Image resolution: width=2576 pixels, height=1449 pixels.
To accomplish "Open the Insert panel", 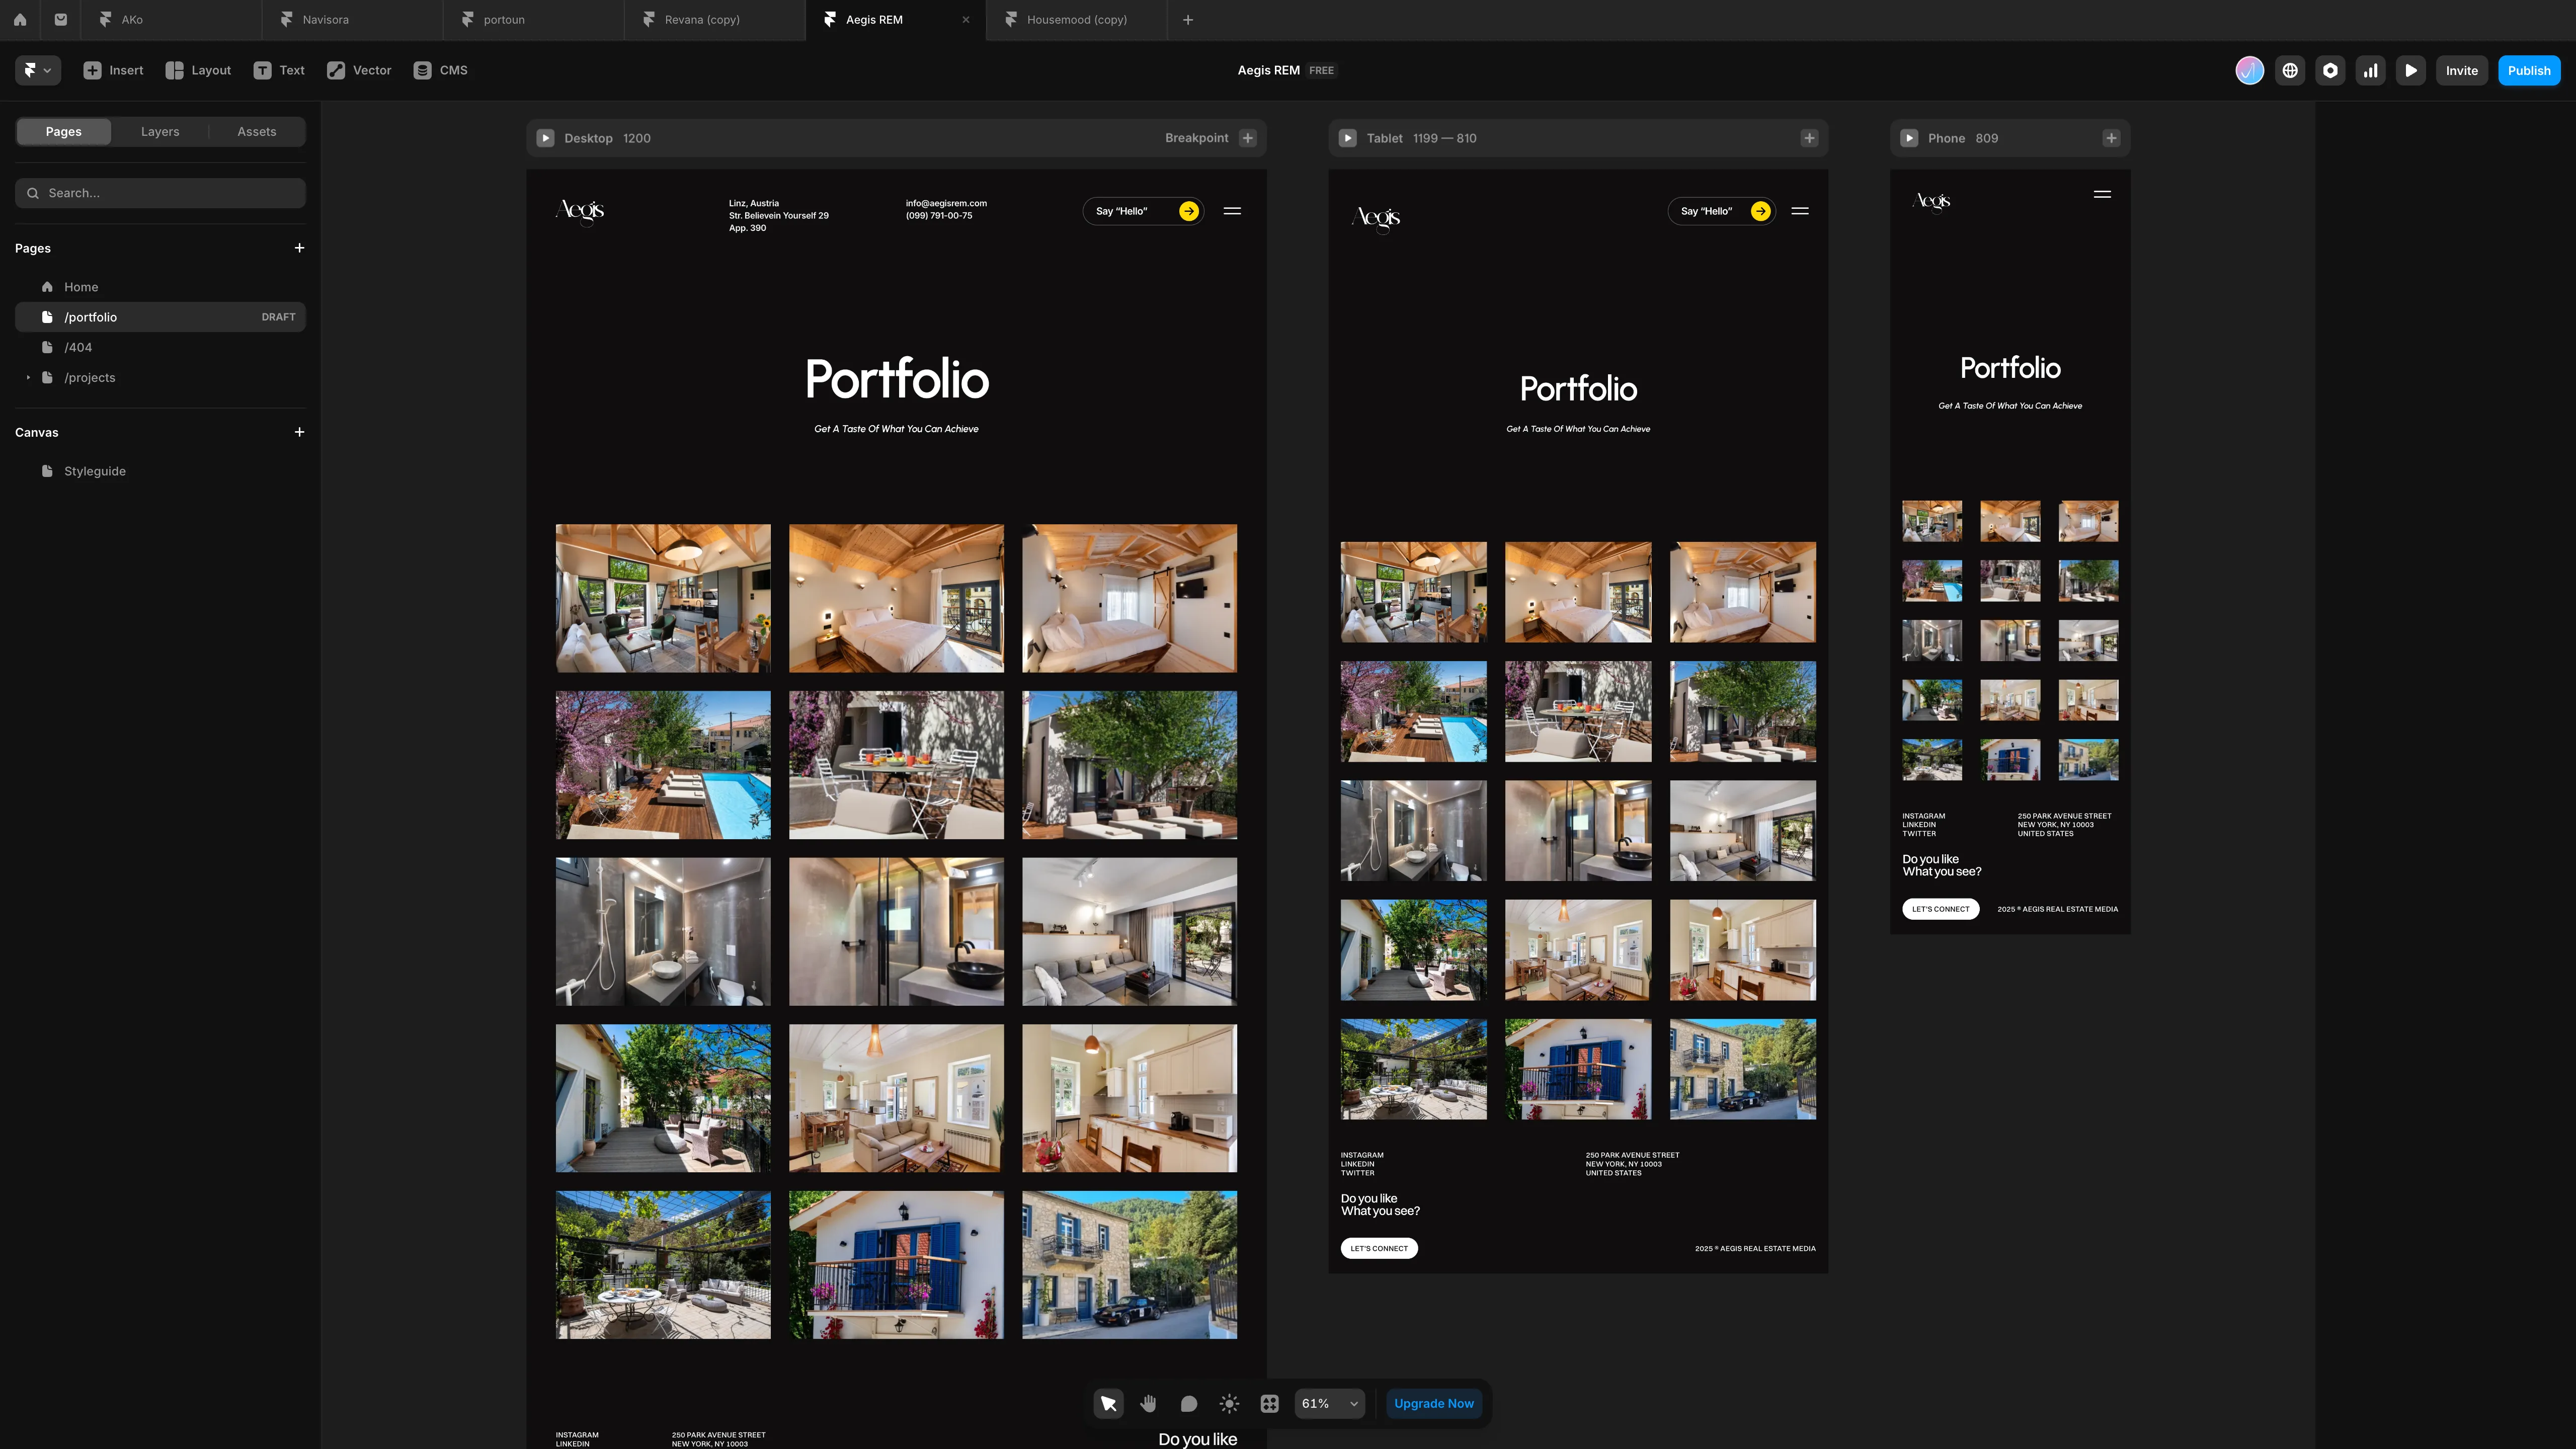I will click(x=112, y=70).
